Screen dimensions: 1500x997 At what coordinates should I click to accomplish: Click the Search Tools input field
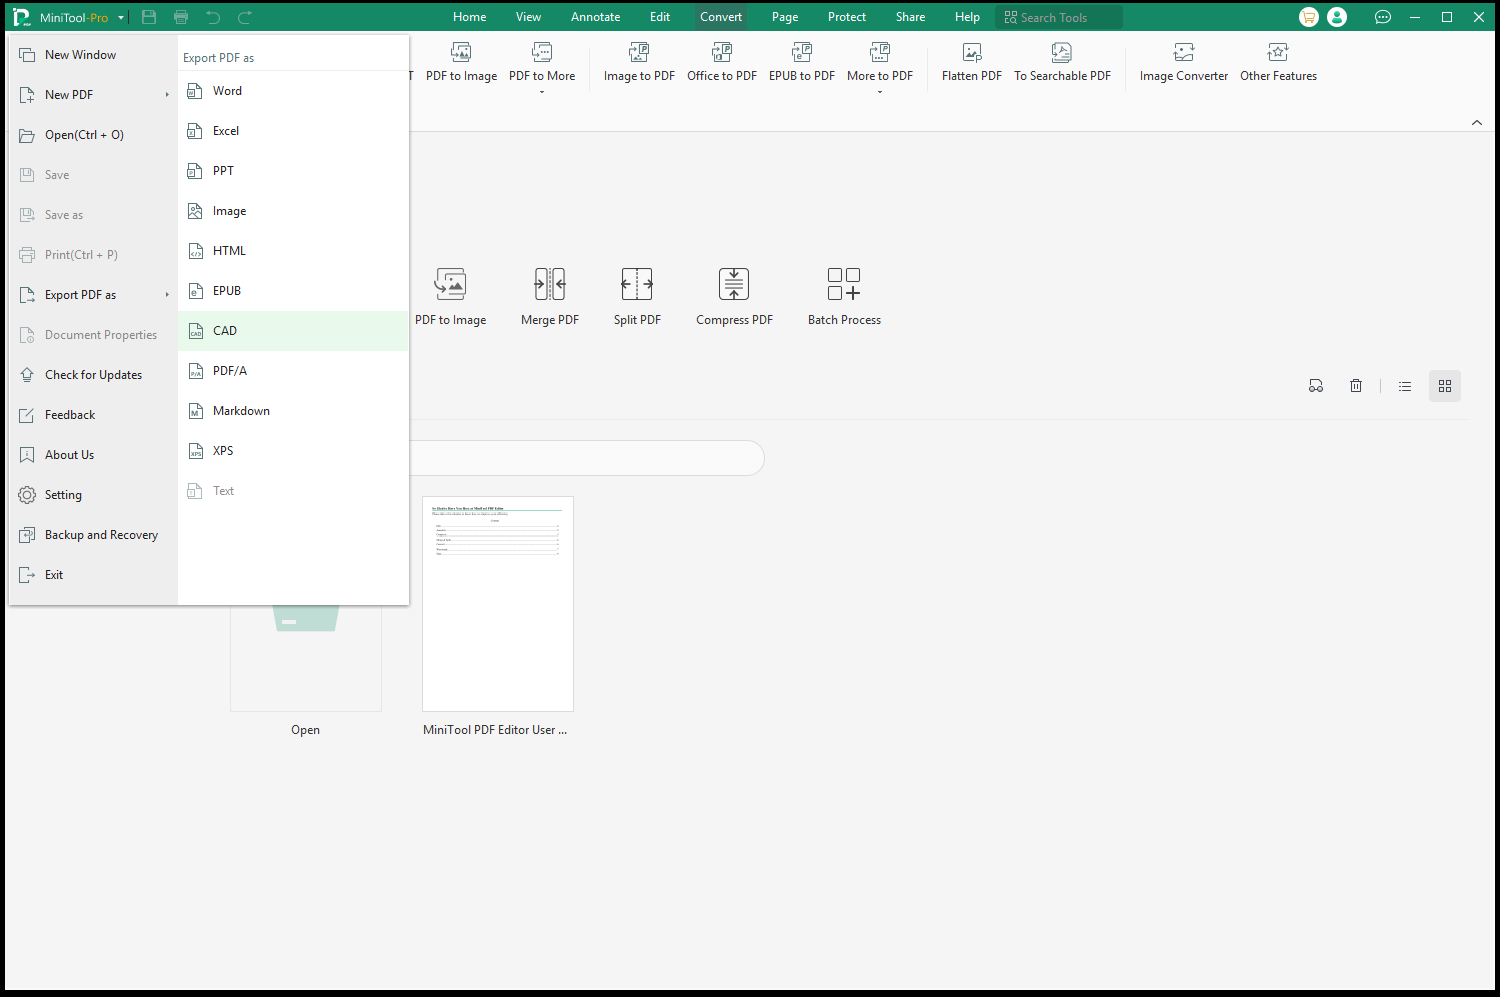(1059, 17)
